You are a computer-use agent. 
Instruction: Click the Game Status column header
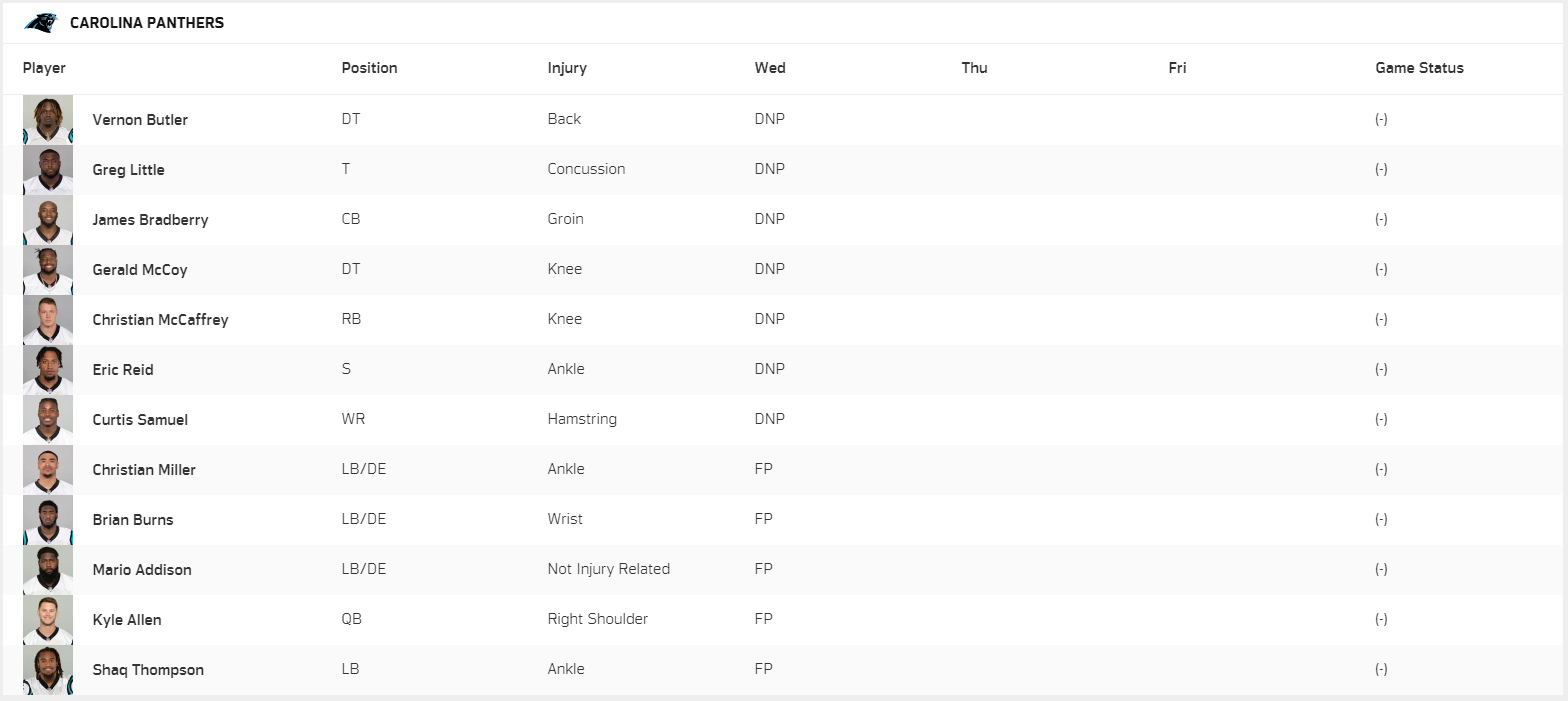tap(1419, 68)
